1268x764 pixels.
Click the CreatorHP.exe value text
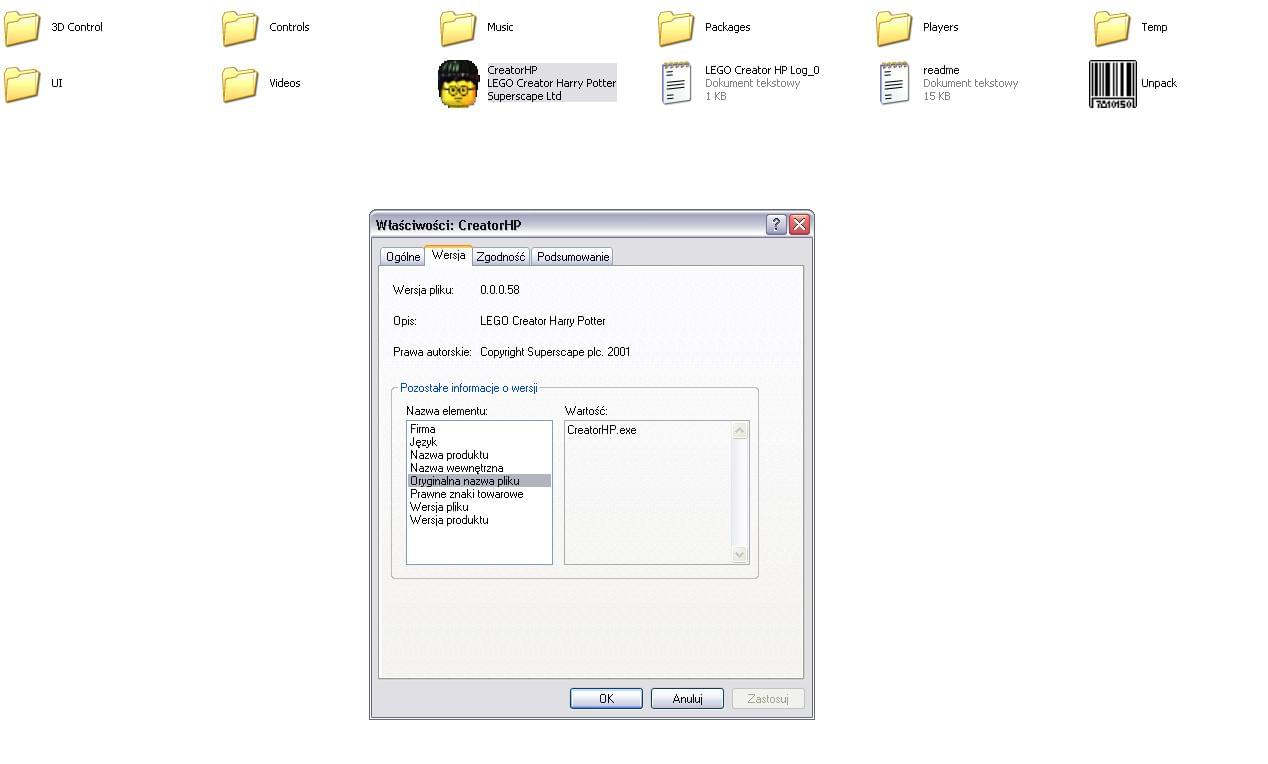coord(601,430)
